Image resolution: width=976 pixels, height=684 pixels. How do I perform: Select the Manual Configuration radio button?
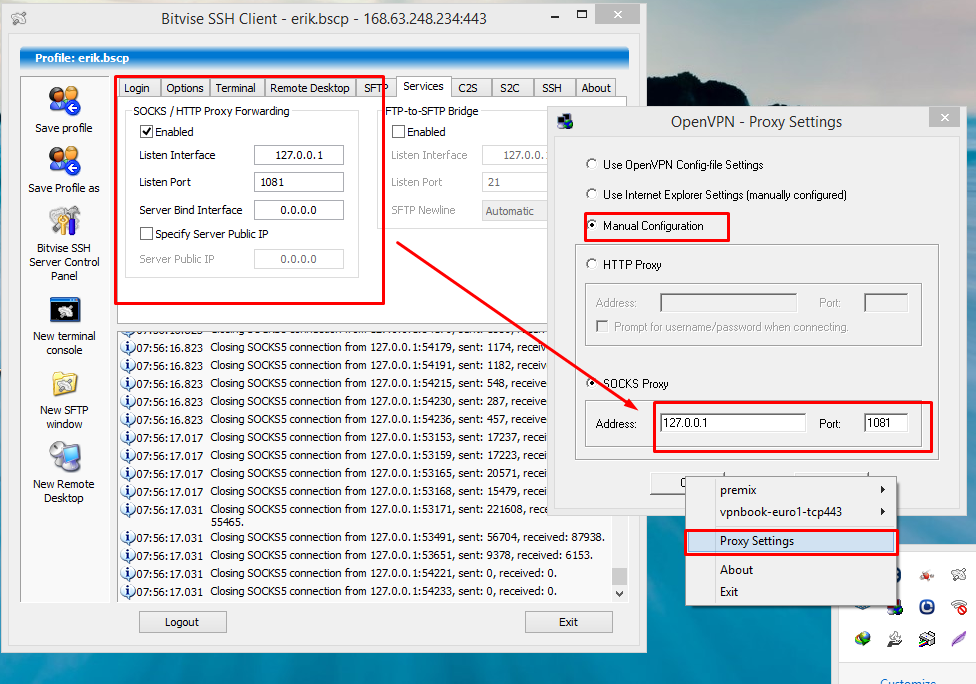591,225
